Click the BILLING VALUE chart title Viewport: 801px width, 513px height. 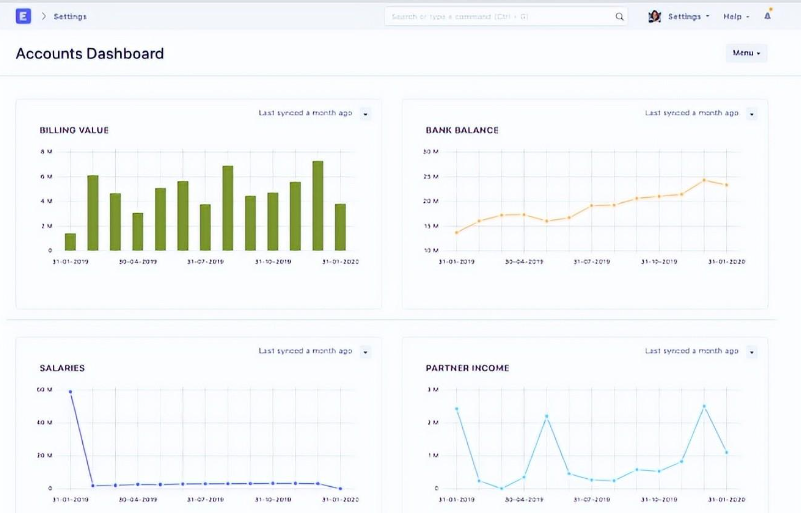click(x=74, y=130)
